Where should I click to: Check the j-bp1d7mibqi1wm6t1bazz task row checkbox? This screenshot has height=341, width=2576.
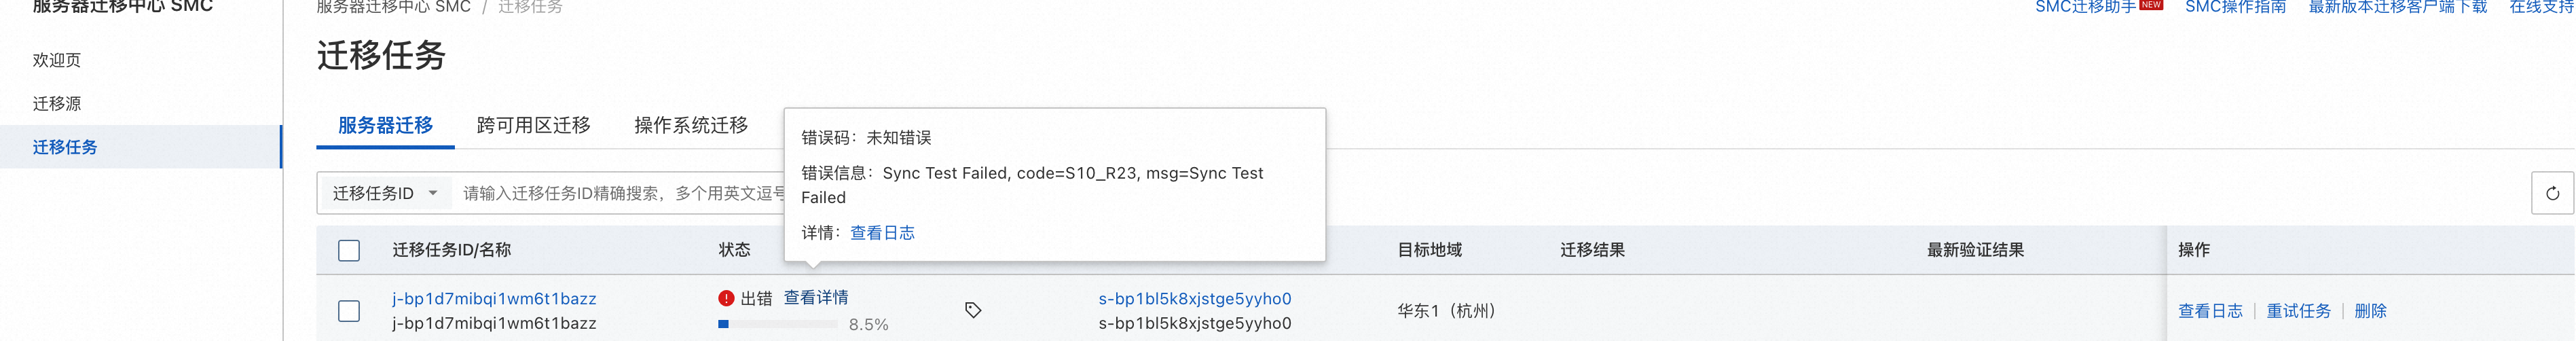pyautogui.click(x=349, y=311)
